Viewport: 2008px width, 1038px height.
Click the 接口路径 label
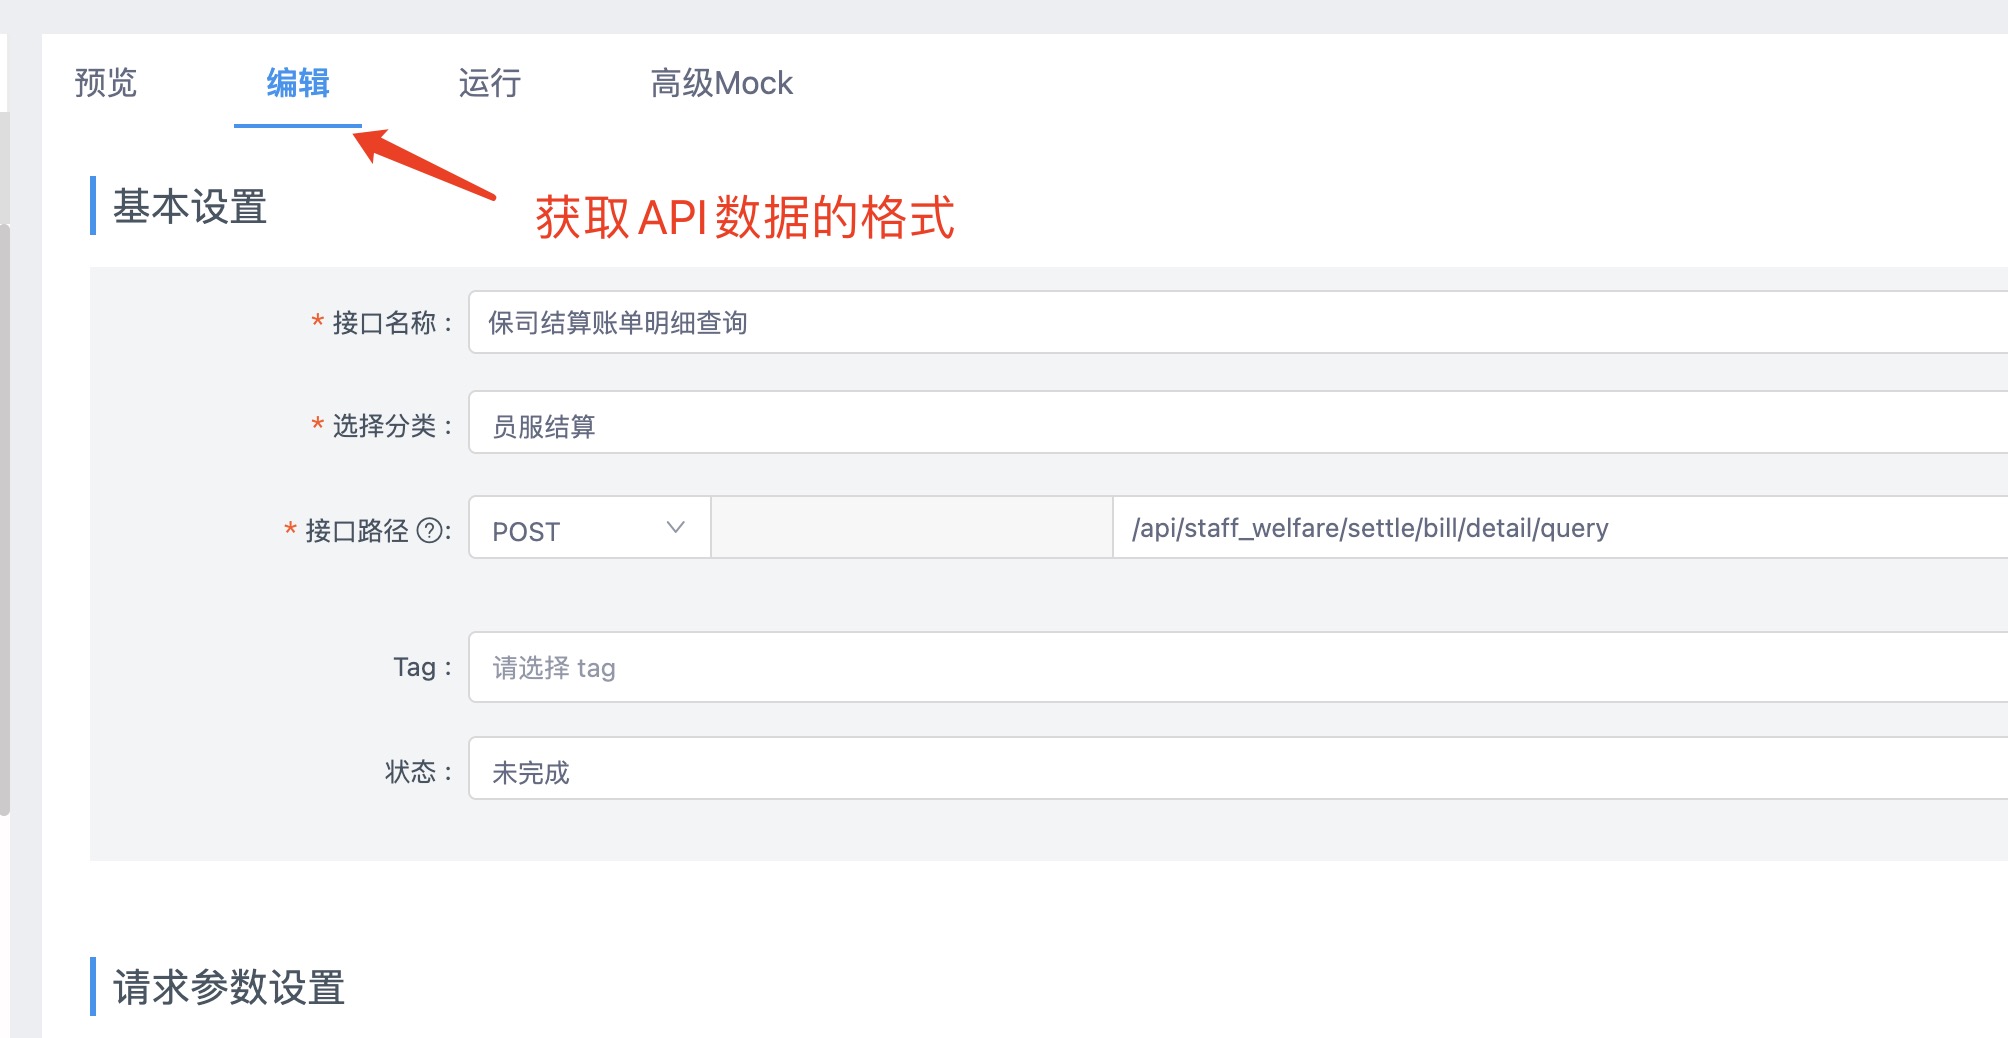(357, 531)
